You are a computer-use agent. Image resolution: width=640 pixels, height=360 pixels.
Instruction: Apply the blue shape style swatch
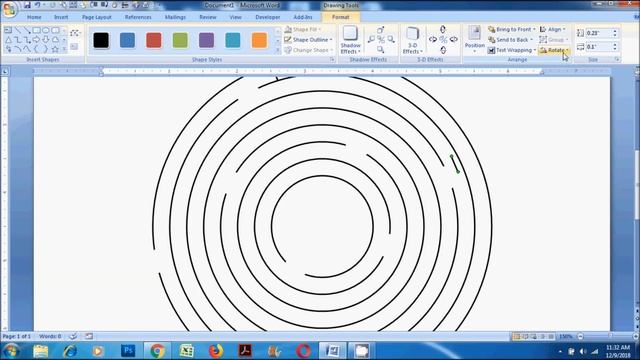(127, 40)
